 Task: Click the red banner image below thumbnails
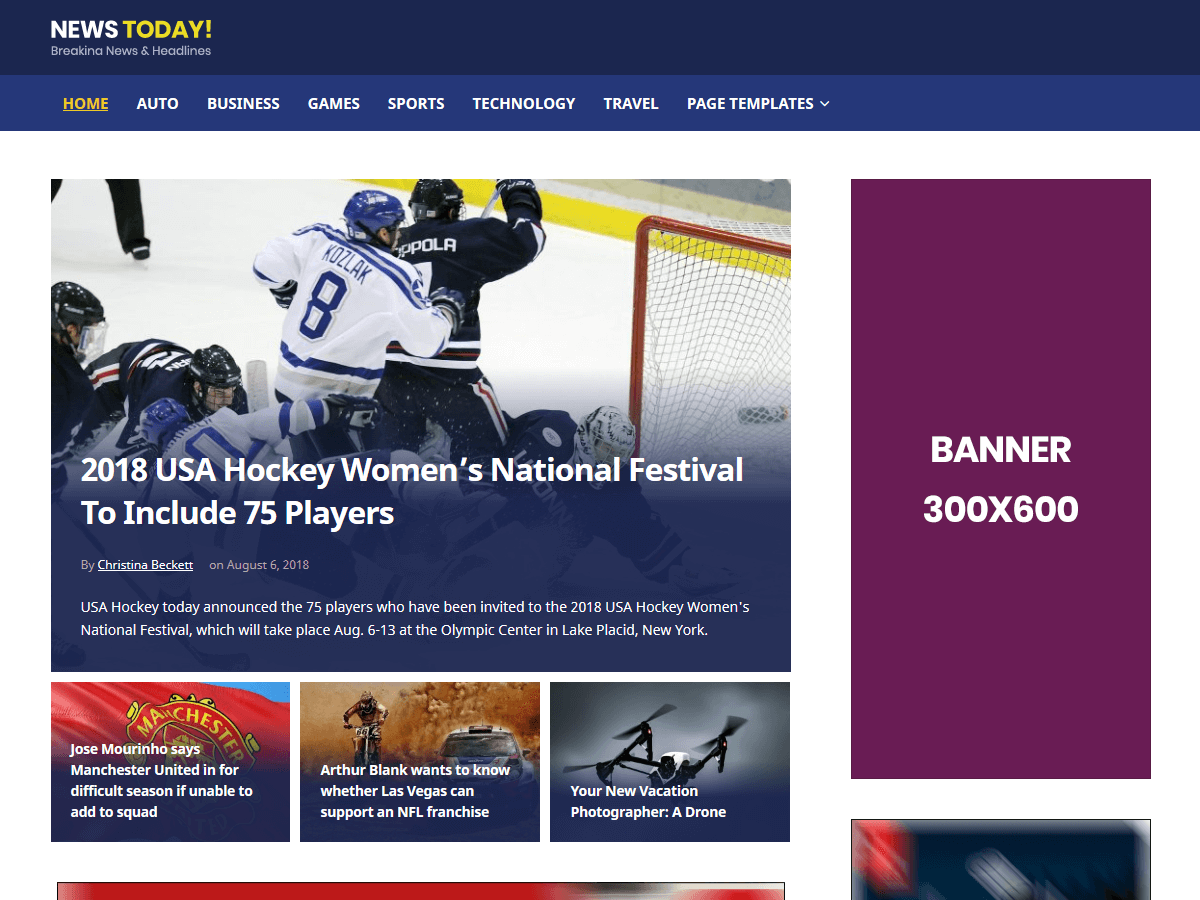pos(421,891)
